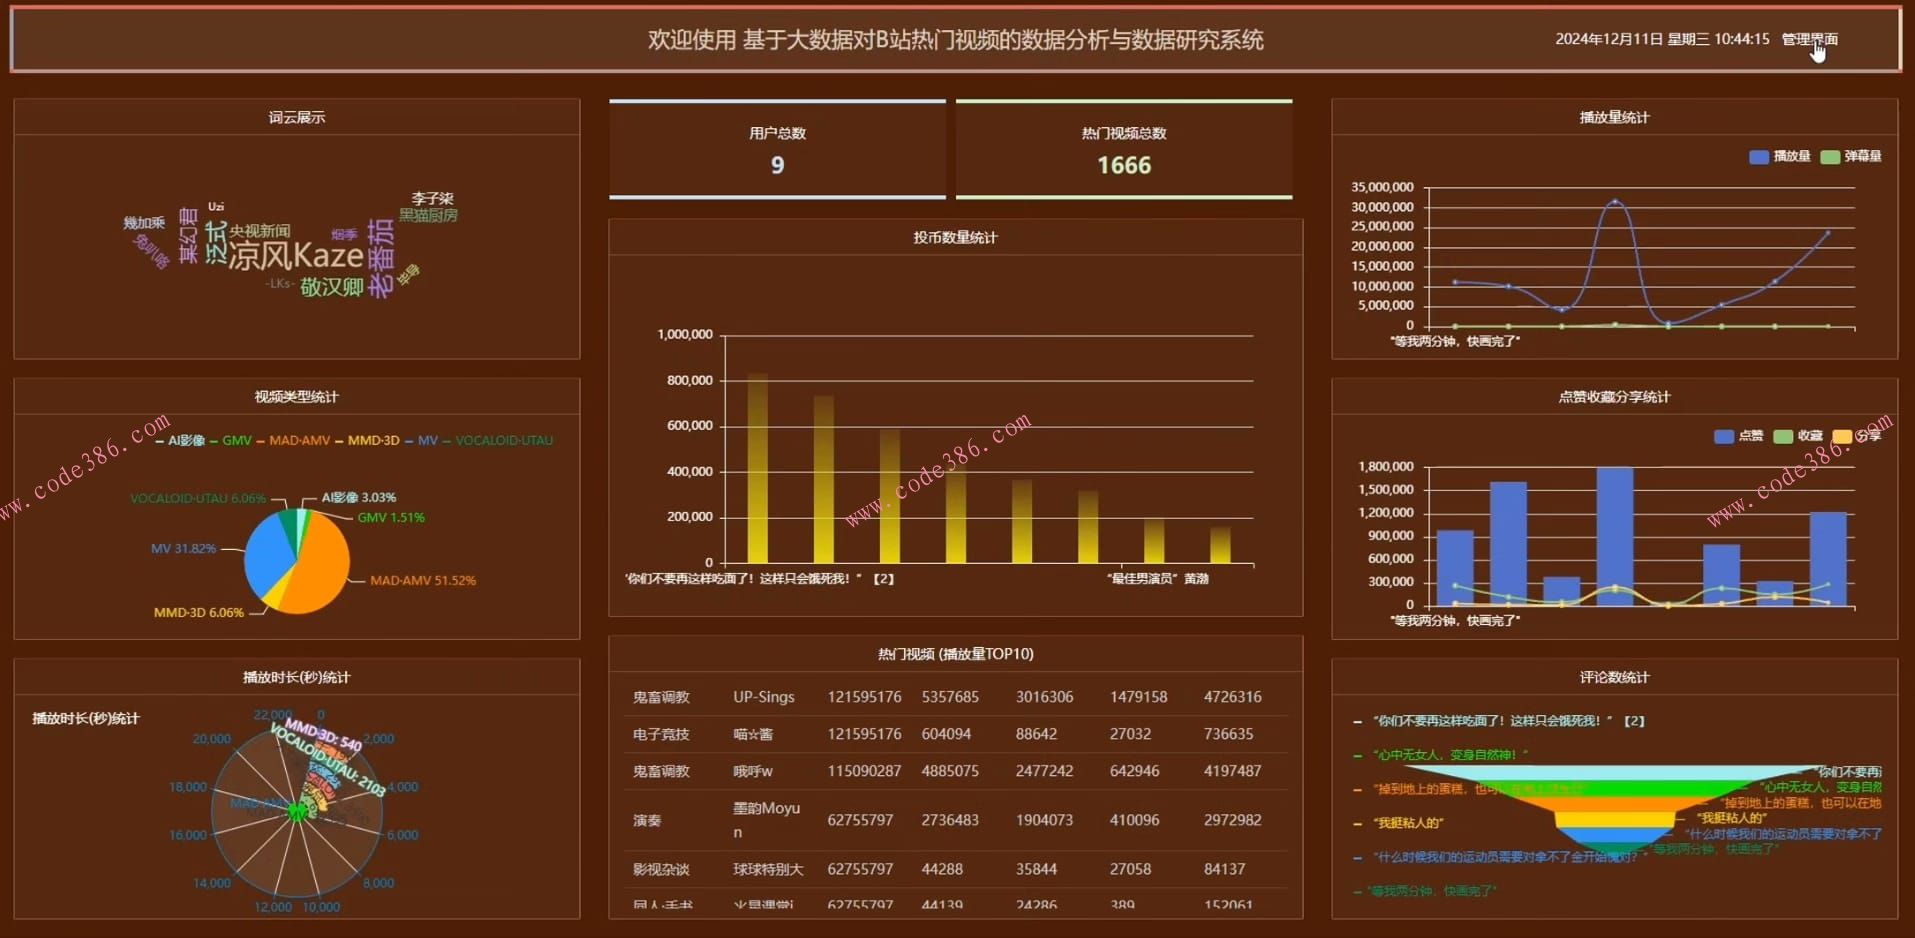
Task: Hide the 收藏 series via its legend
Action: (x=1798, y=436)
